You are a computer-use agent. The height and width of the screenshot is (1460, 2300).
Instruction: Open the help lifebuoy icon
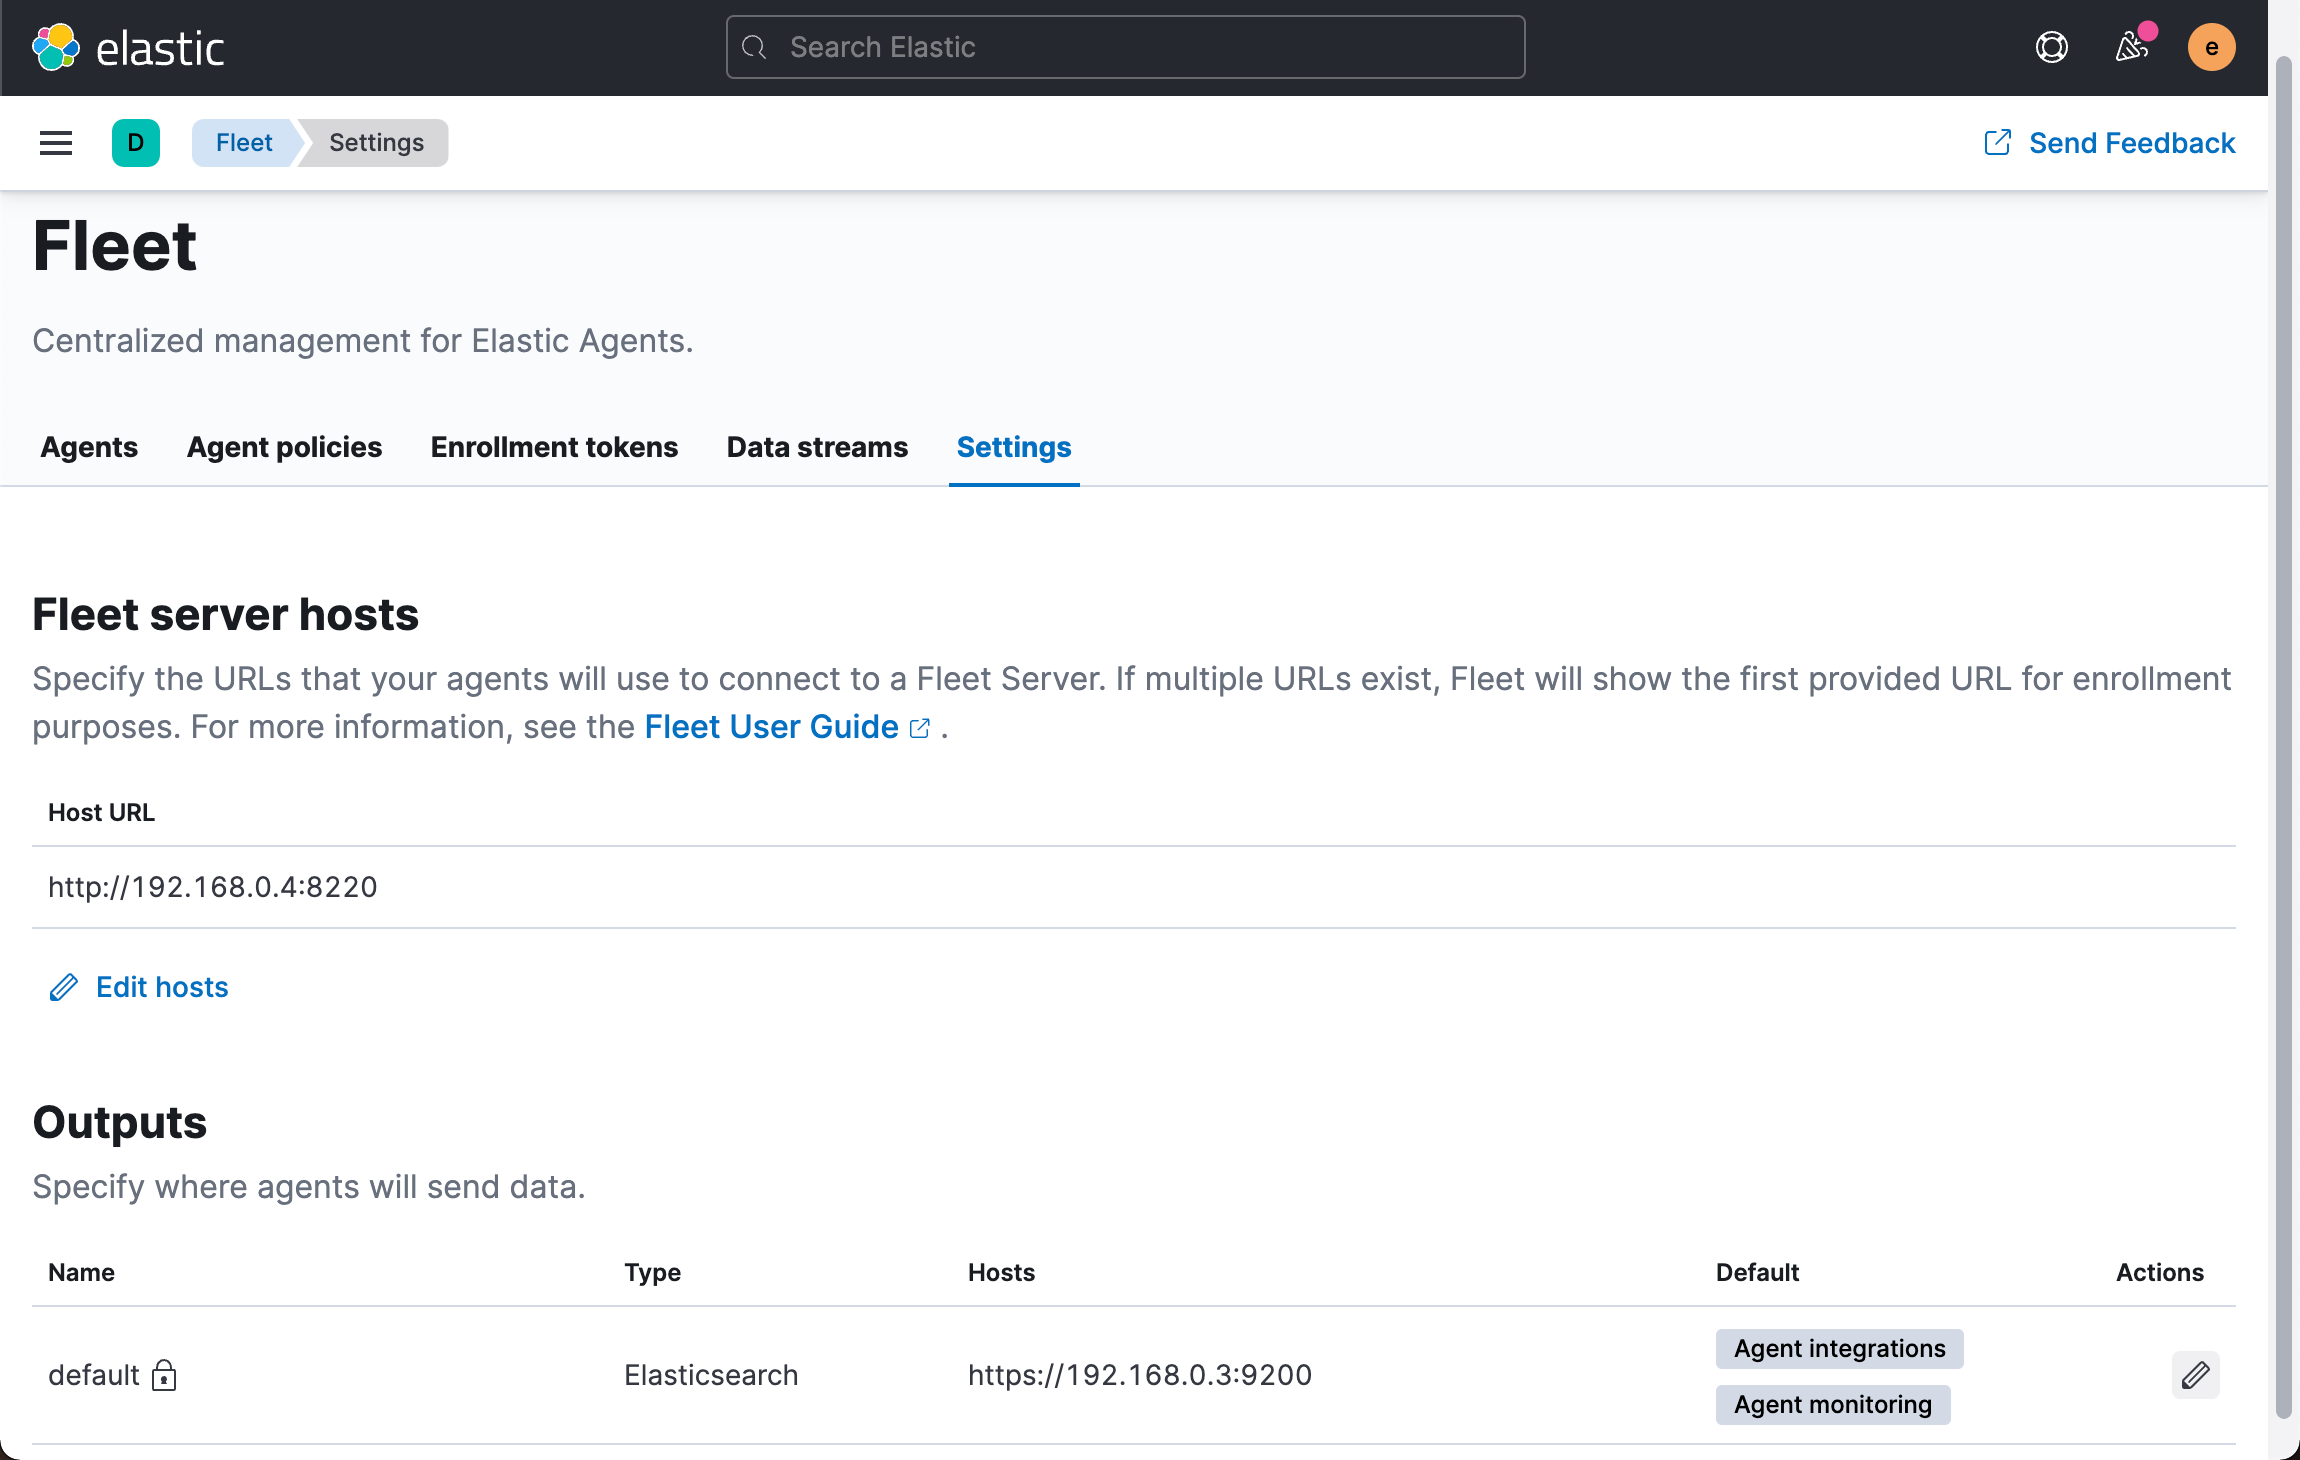pos(2051,47)
